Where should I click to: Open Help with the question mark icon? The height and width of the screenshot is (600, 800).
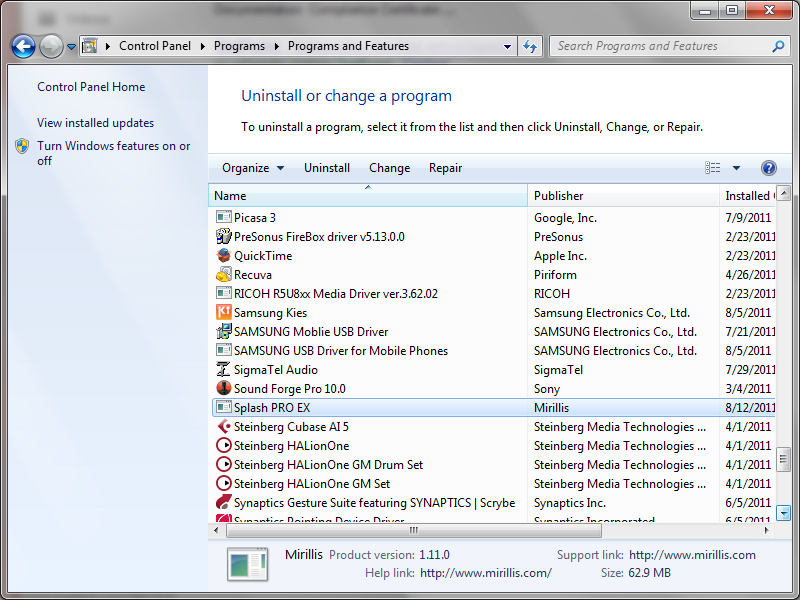click(768, 168)
